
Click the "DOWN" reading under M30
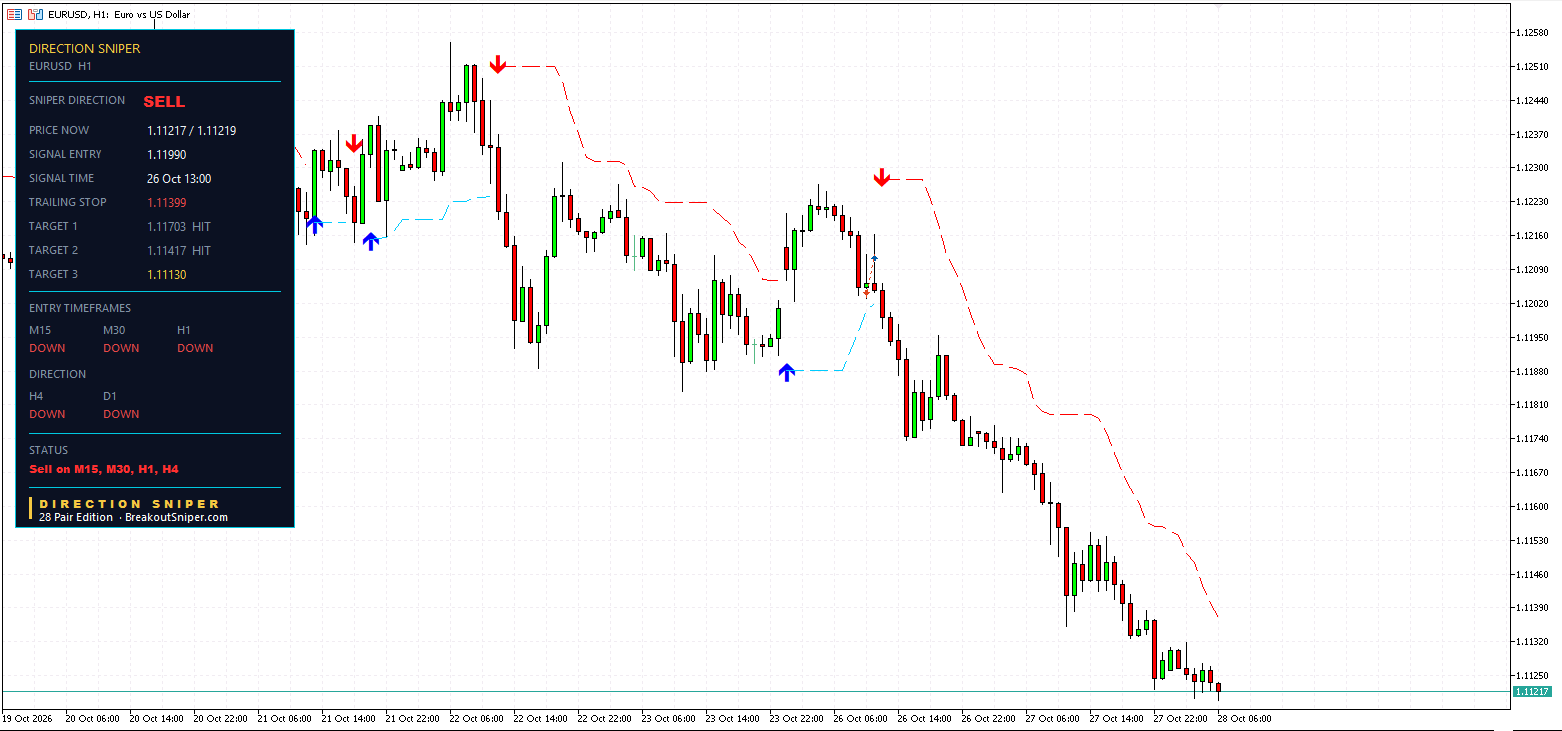(121, 348)
